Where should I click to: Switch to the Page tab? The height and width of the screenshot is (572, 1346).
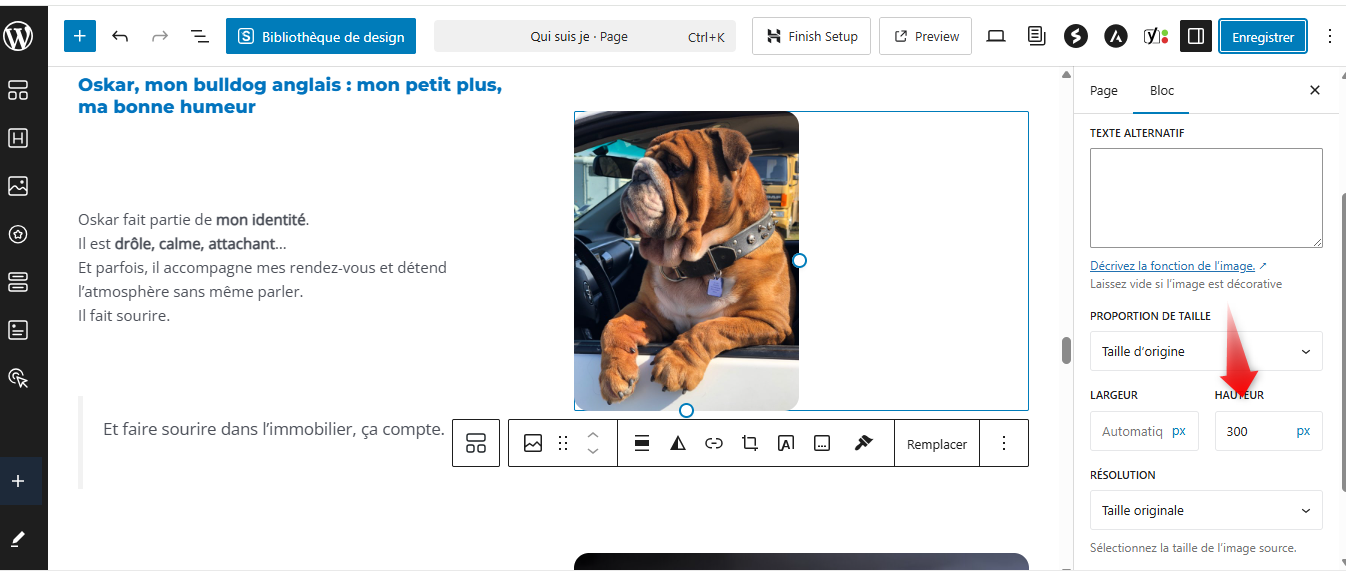[x=1104, y=90]
